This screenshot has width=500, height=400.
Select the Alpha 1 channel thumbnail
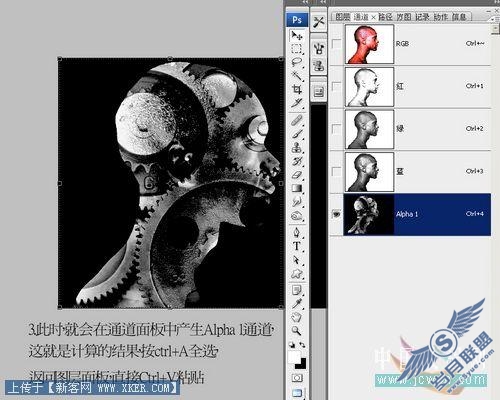(x=369, y=214)
